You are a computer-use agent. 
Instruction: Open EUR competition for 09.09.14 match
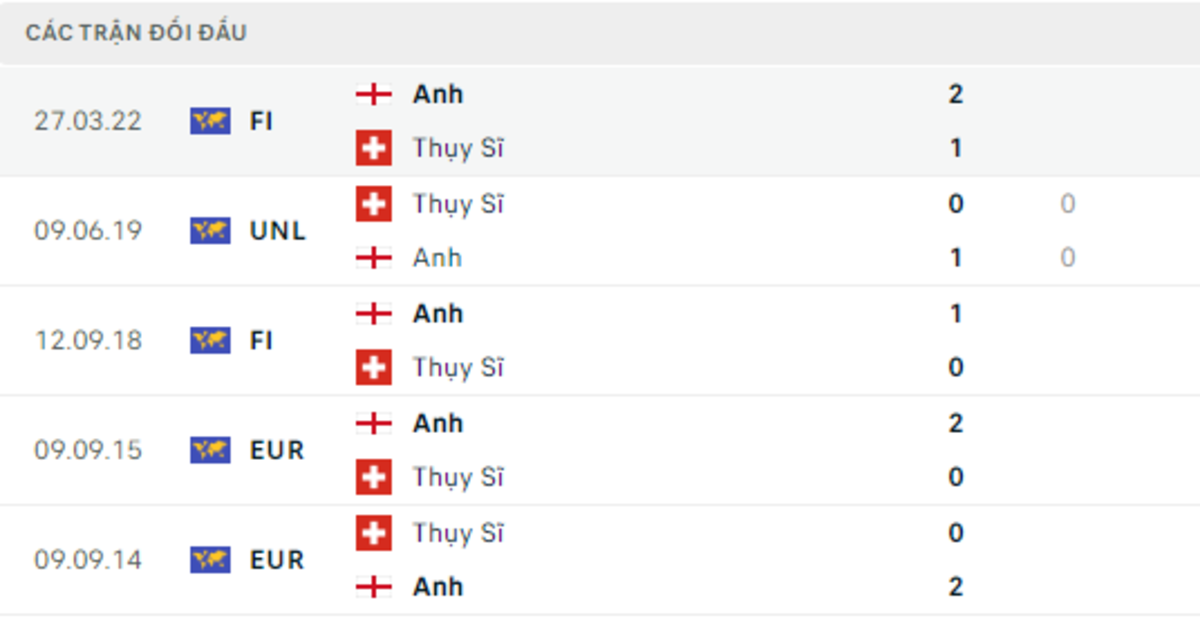click(x=276, y=560)
